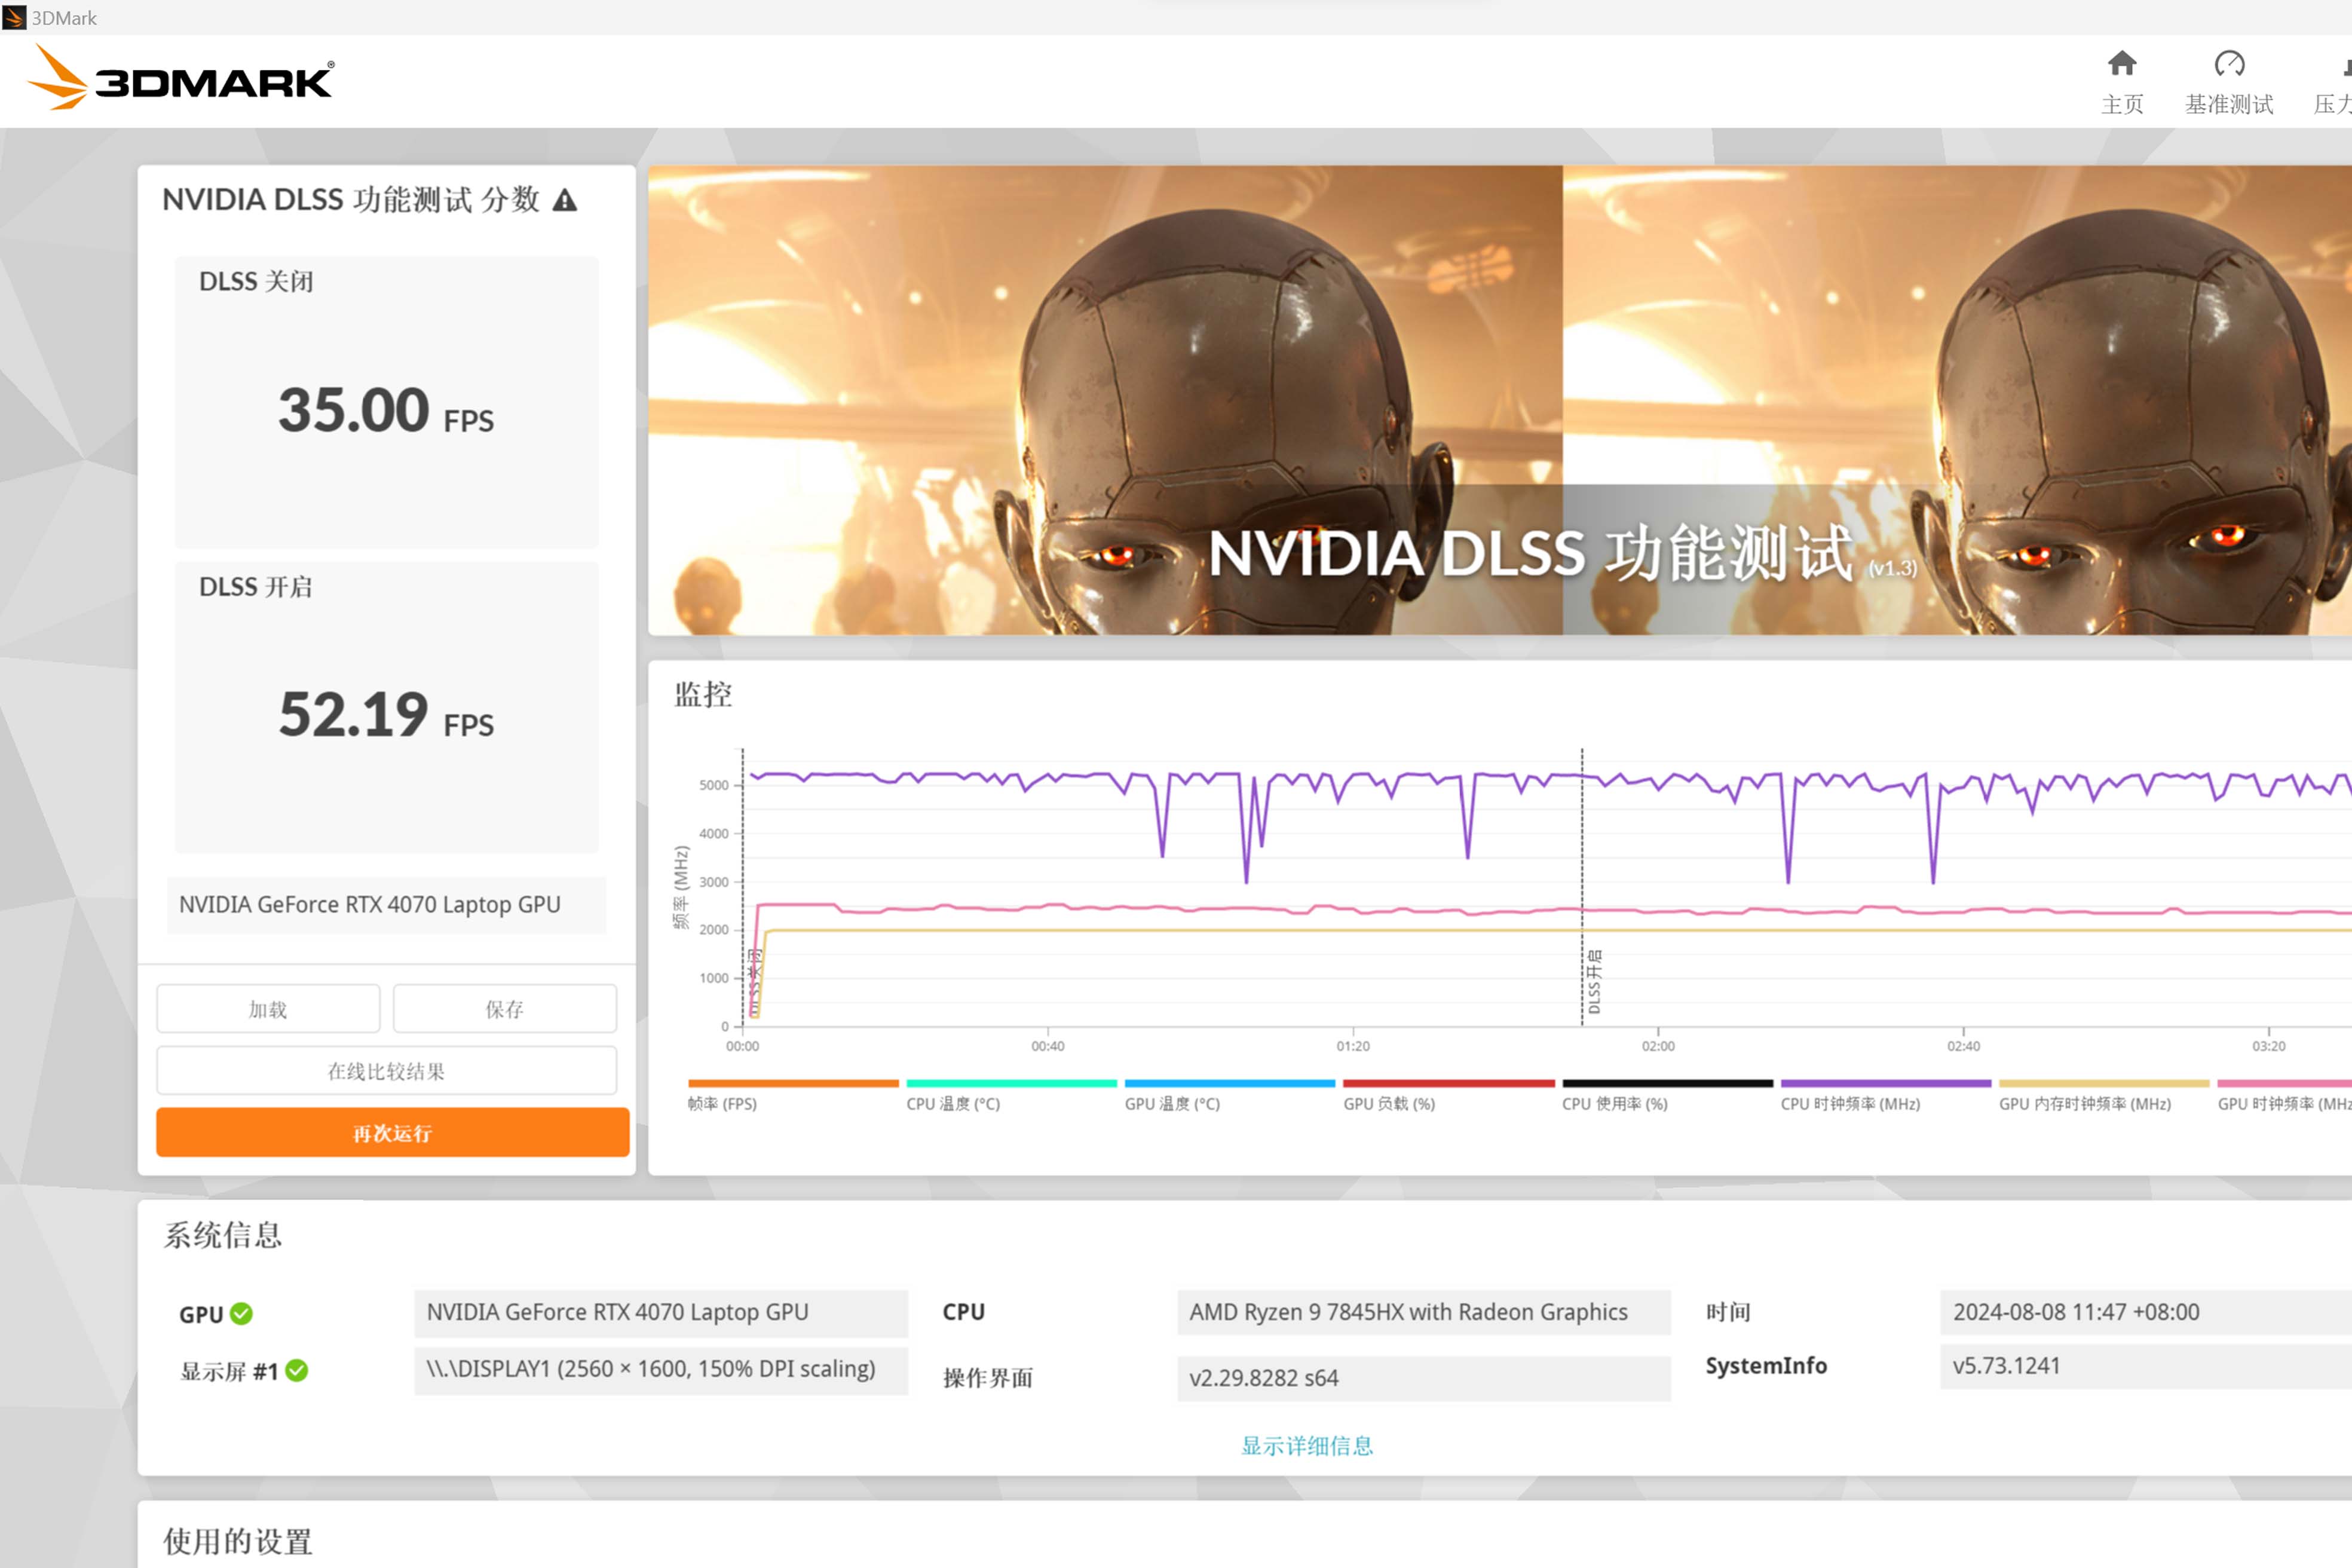The image size is (2352, 1568).
Task: Toggle the teal CPU 温度 legend swatch
Action: pyautogui.click(x=1011, y=1083)
